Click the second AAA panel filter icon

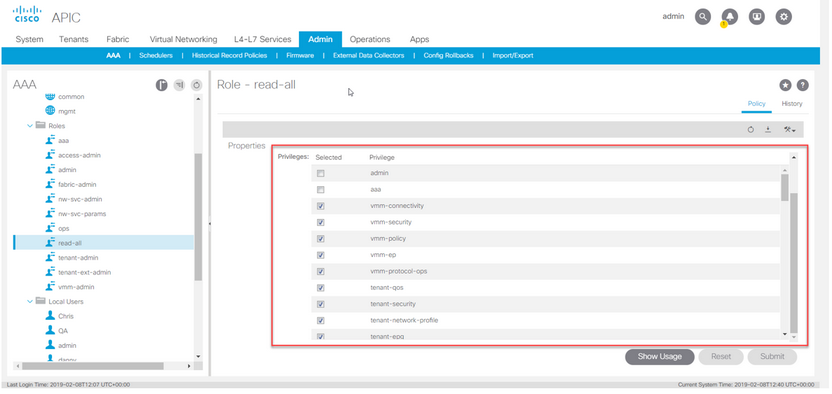(x=179, y=85)
